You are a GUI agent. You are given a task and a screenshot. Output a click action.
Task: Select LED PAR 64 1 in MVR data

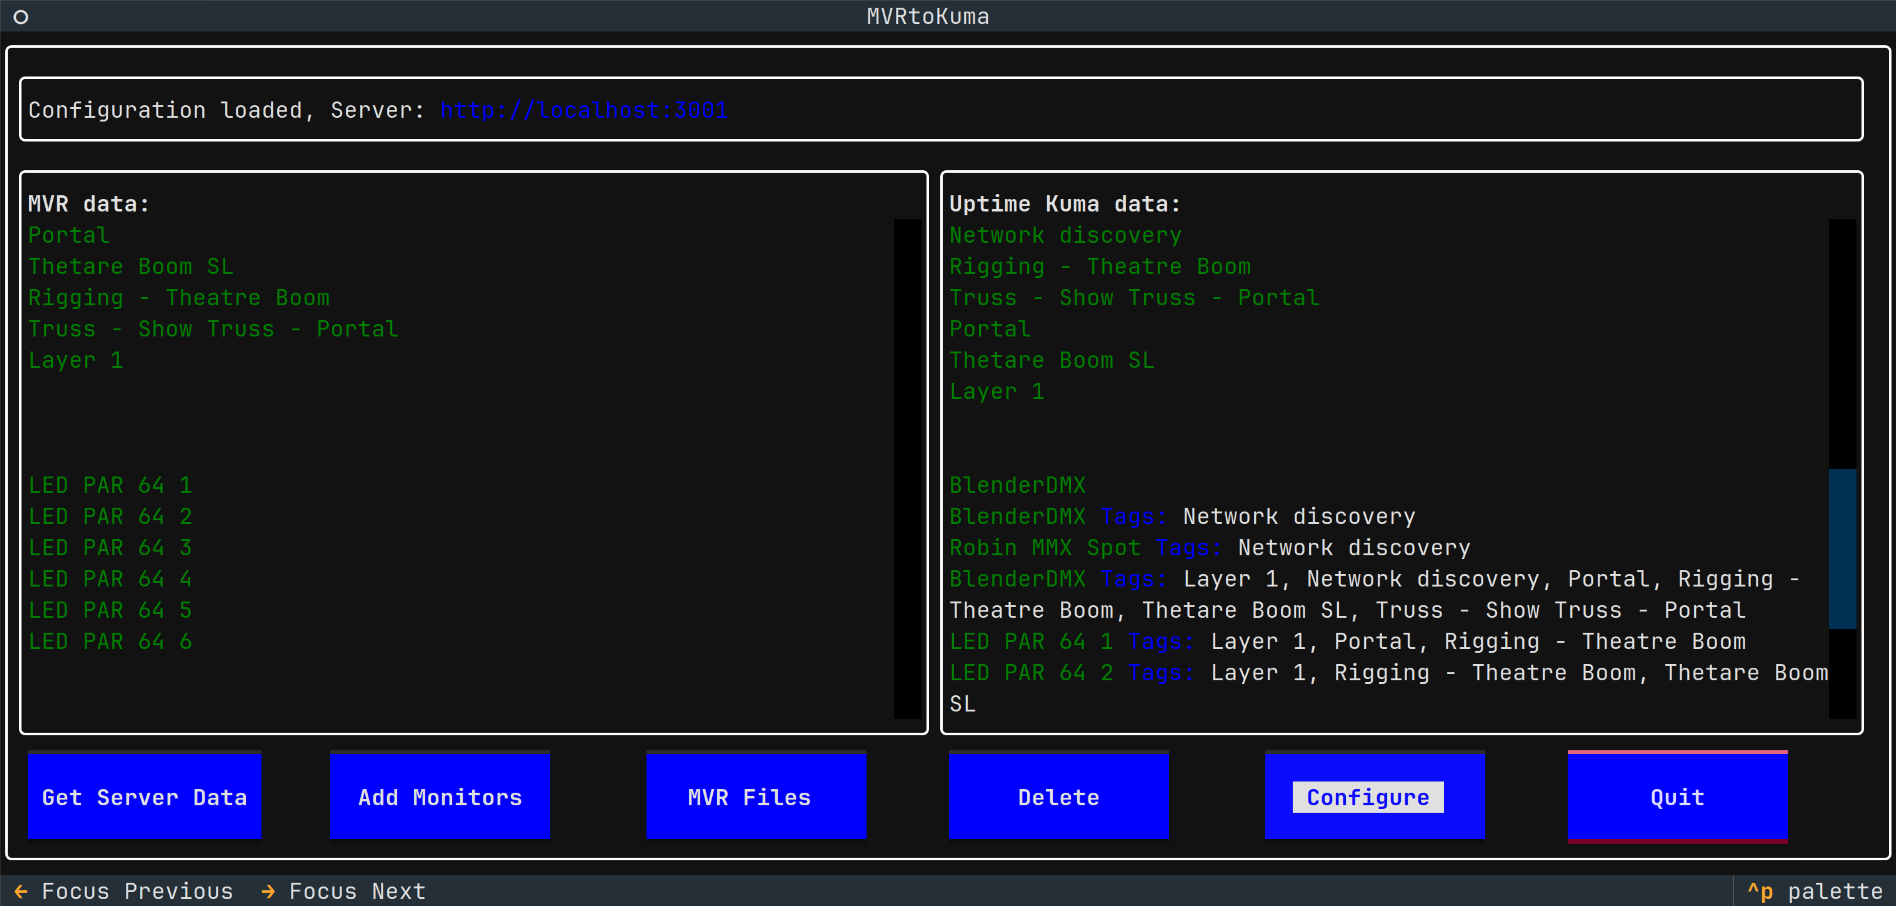coord(110,485)
